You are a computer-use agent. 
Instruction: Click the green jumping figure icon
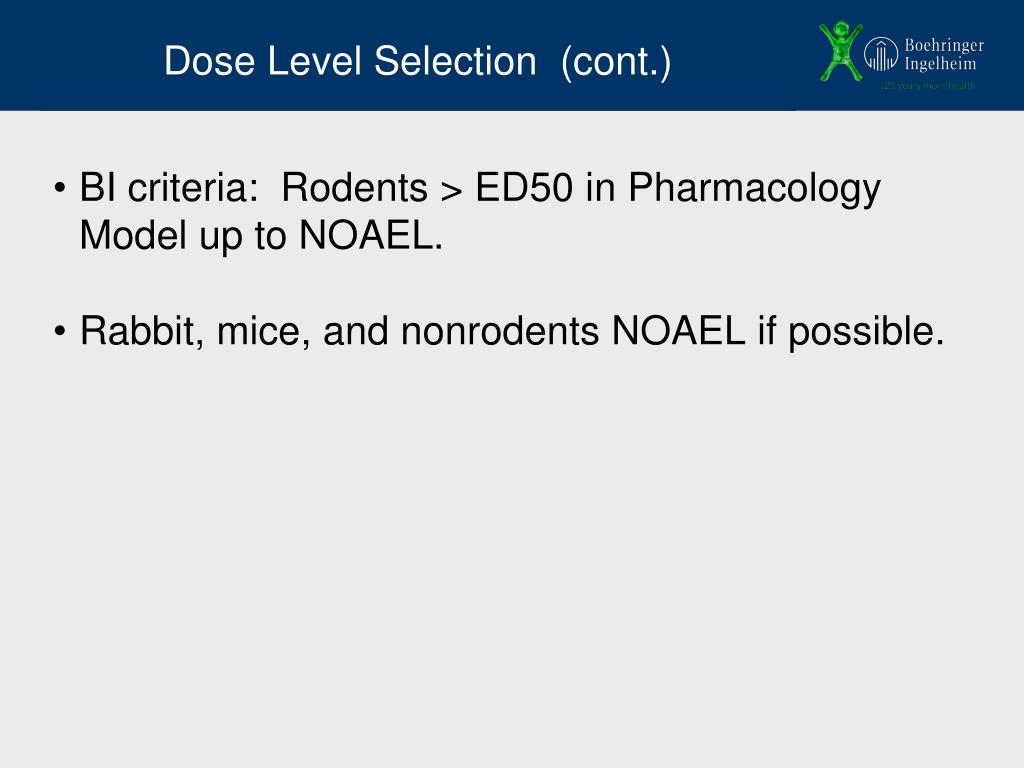[840, 51]
